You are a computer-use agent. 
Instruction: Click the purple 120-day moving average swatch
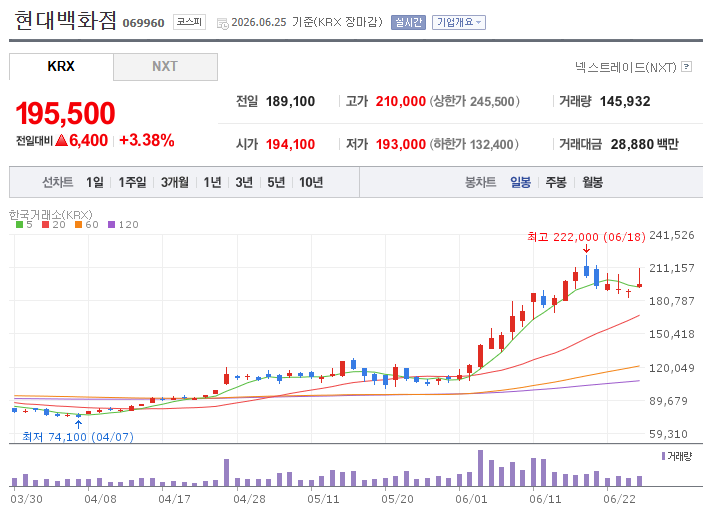pyautogui.click(x=112, y=225)
